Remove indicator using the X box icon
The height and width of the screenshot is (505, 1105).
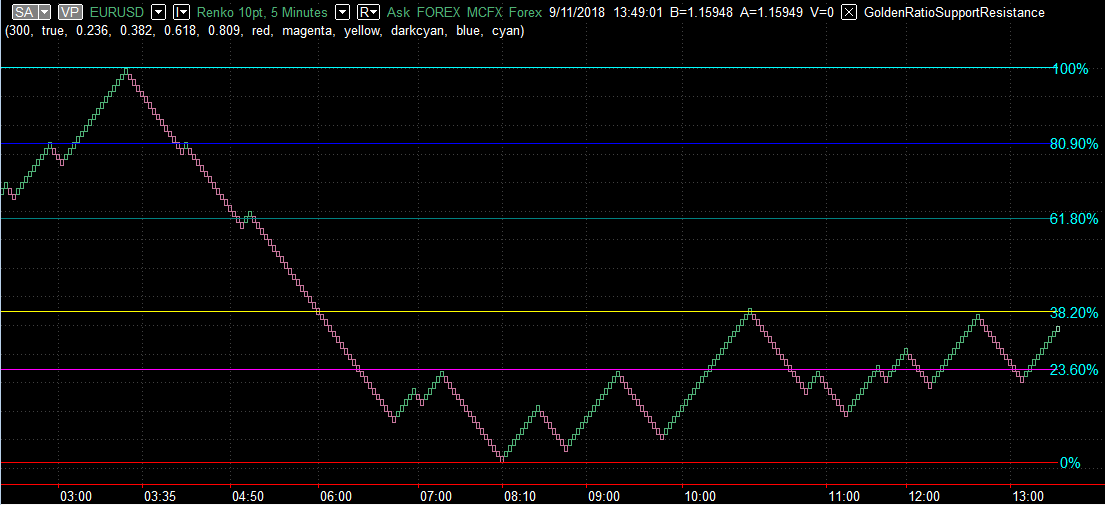coord(850,13)
